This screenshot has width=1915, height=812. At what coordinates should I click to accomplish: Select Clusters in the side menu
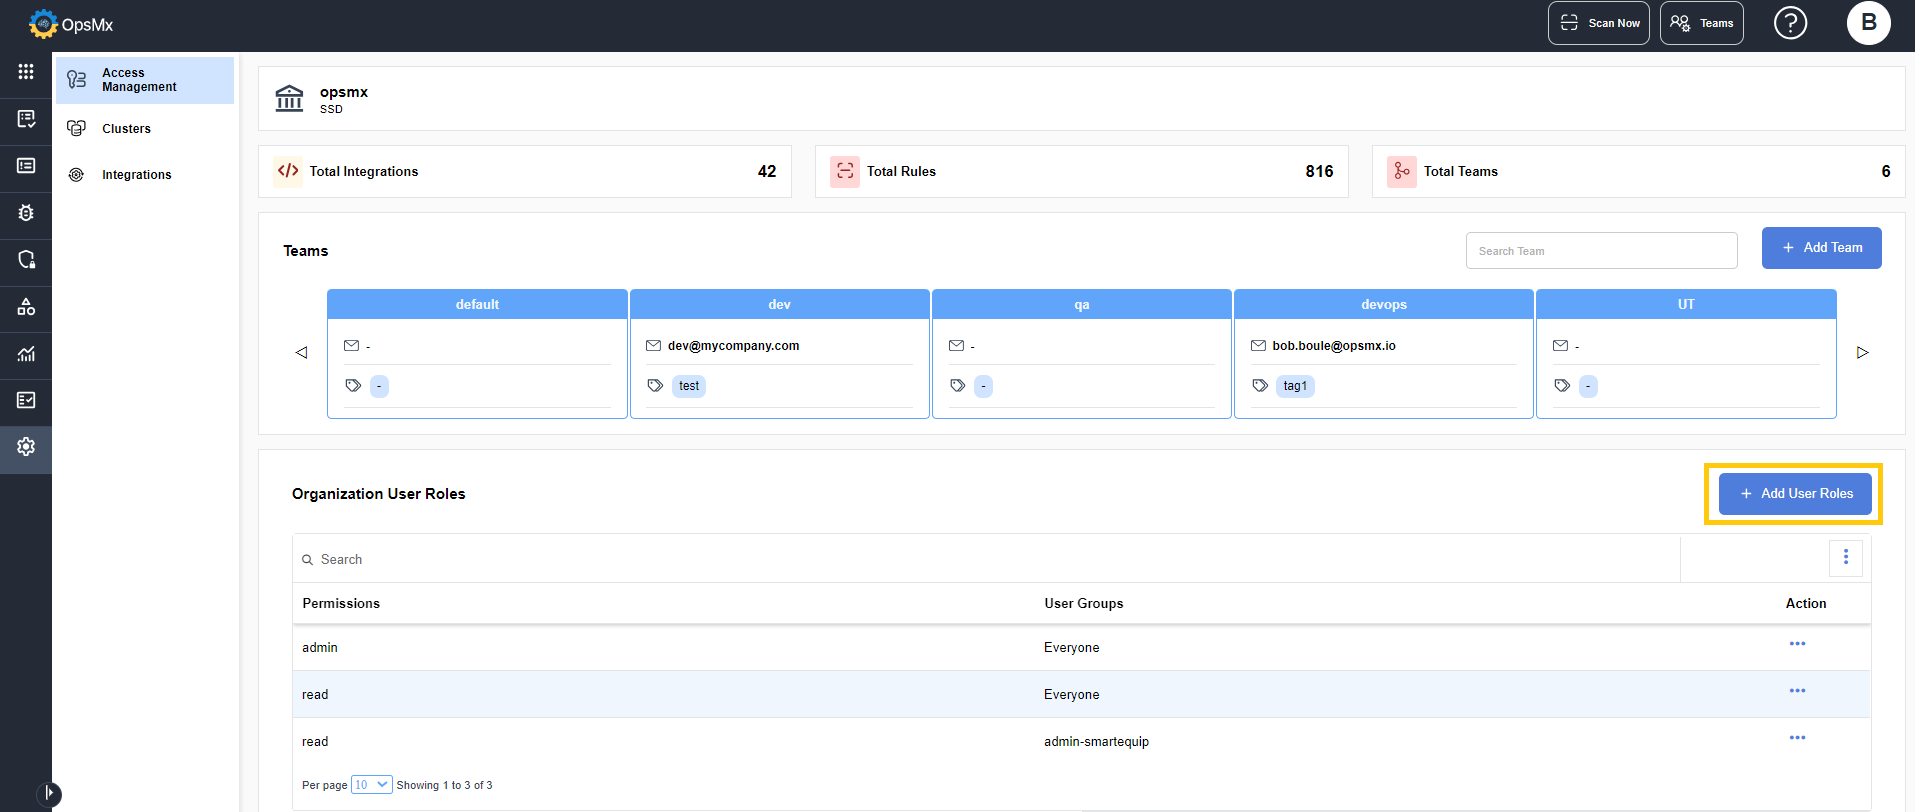coord(126,129)
